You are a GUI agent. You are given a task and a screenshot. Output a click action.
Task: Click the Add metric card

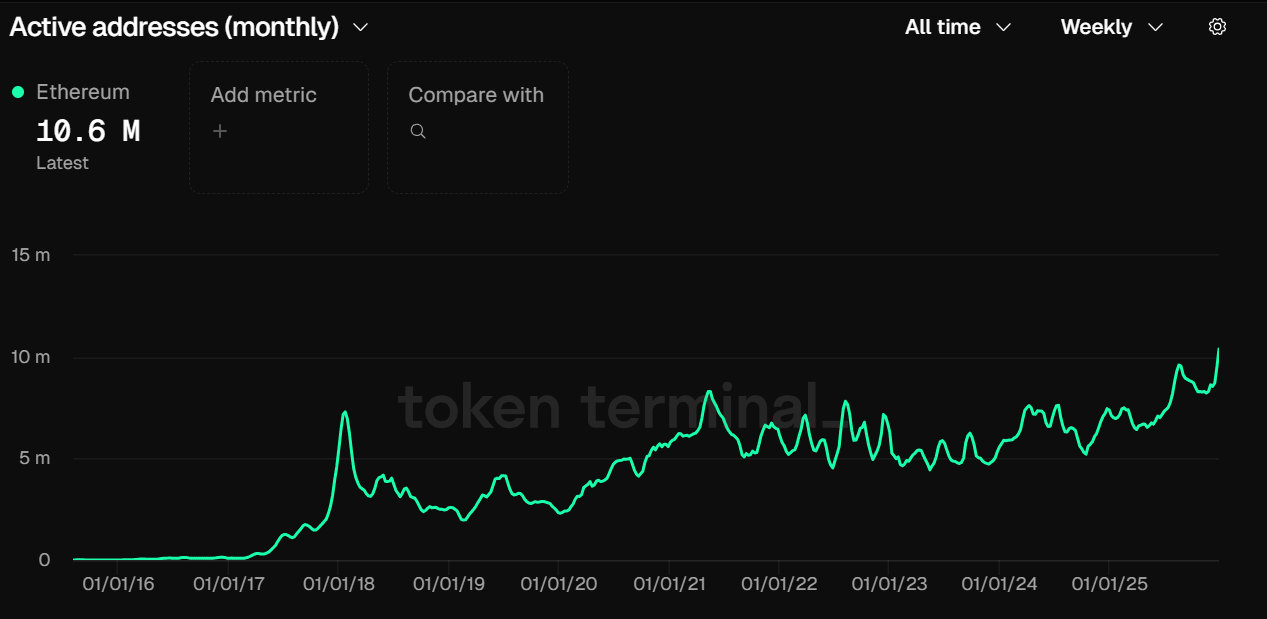(278, 127)
